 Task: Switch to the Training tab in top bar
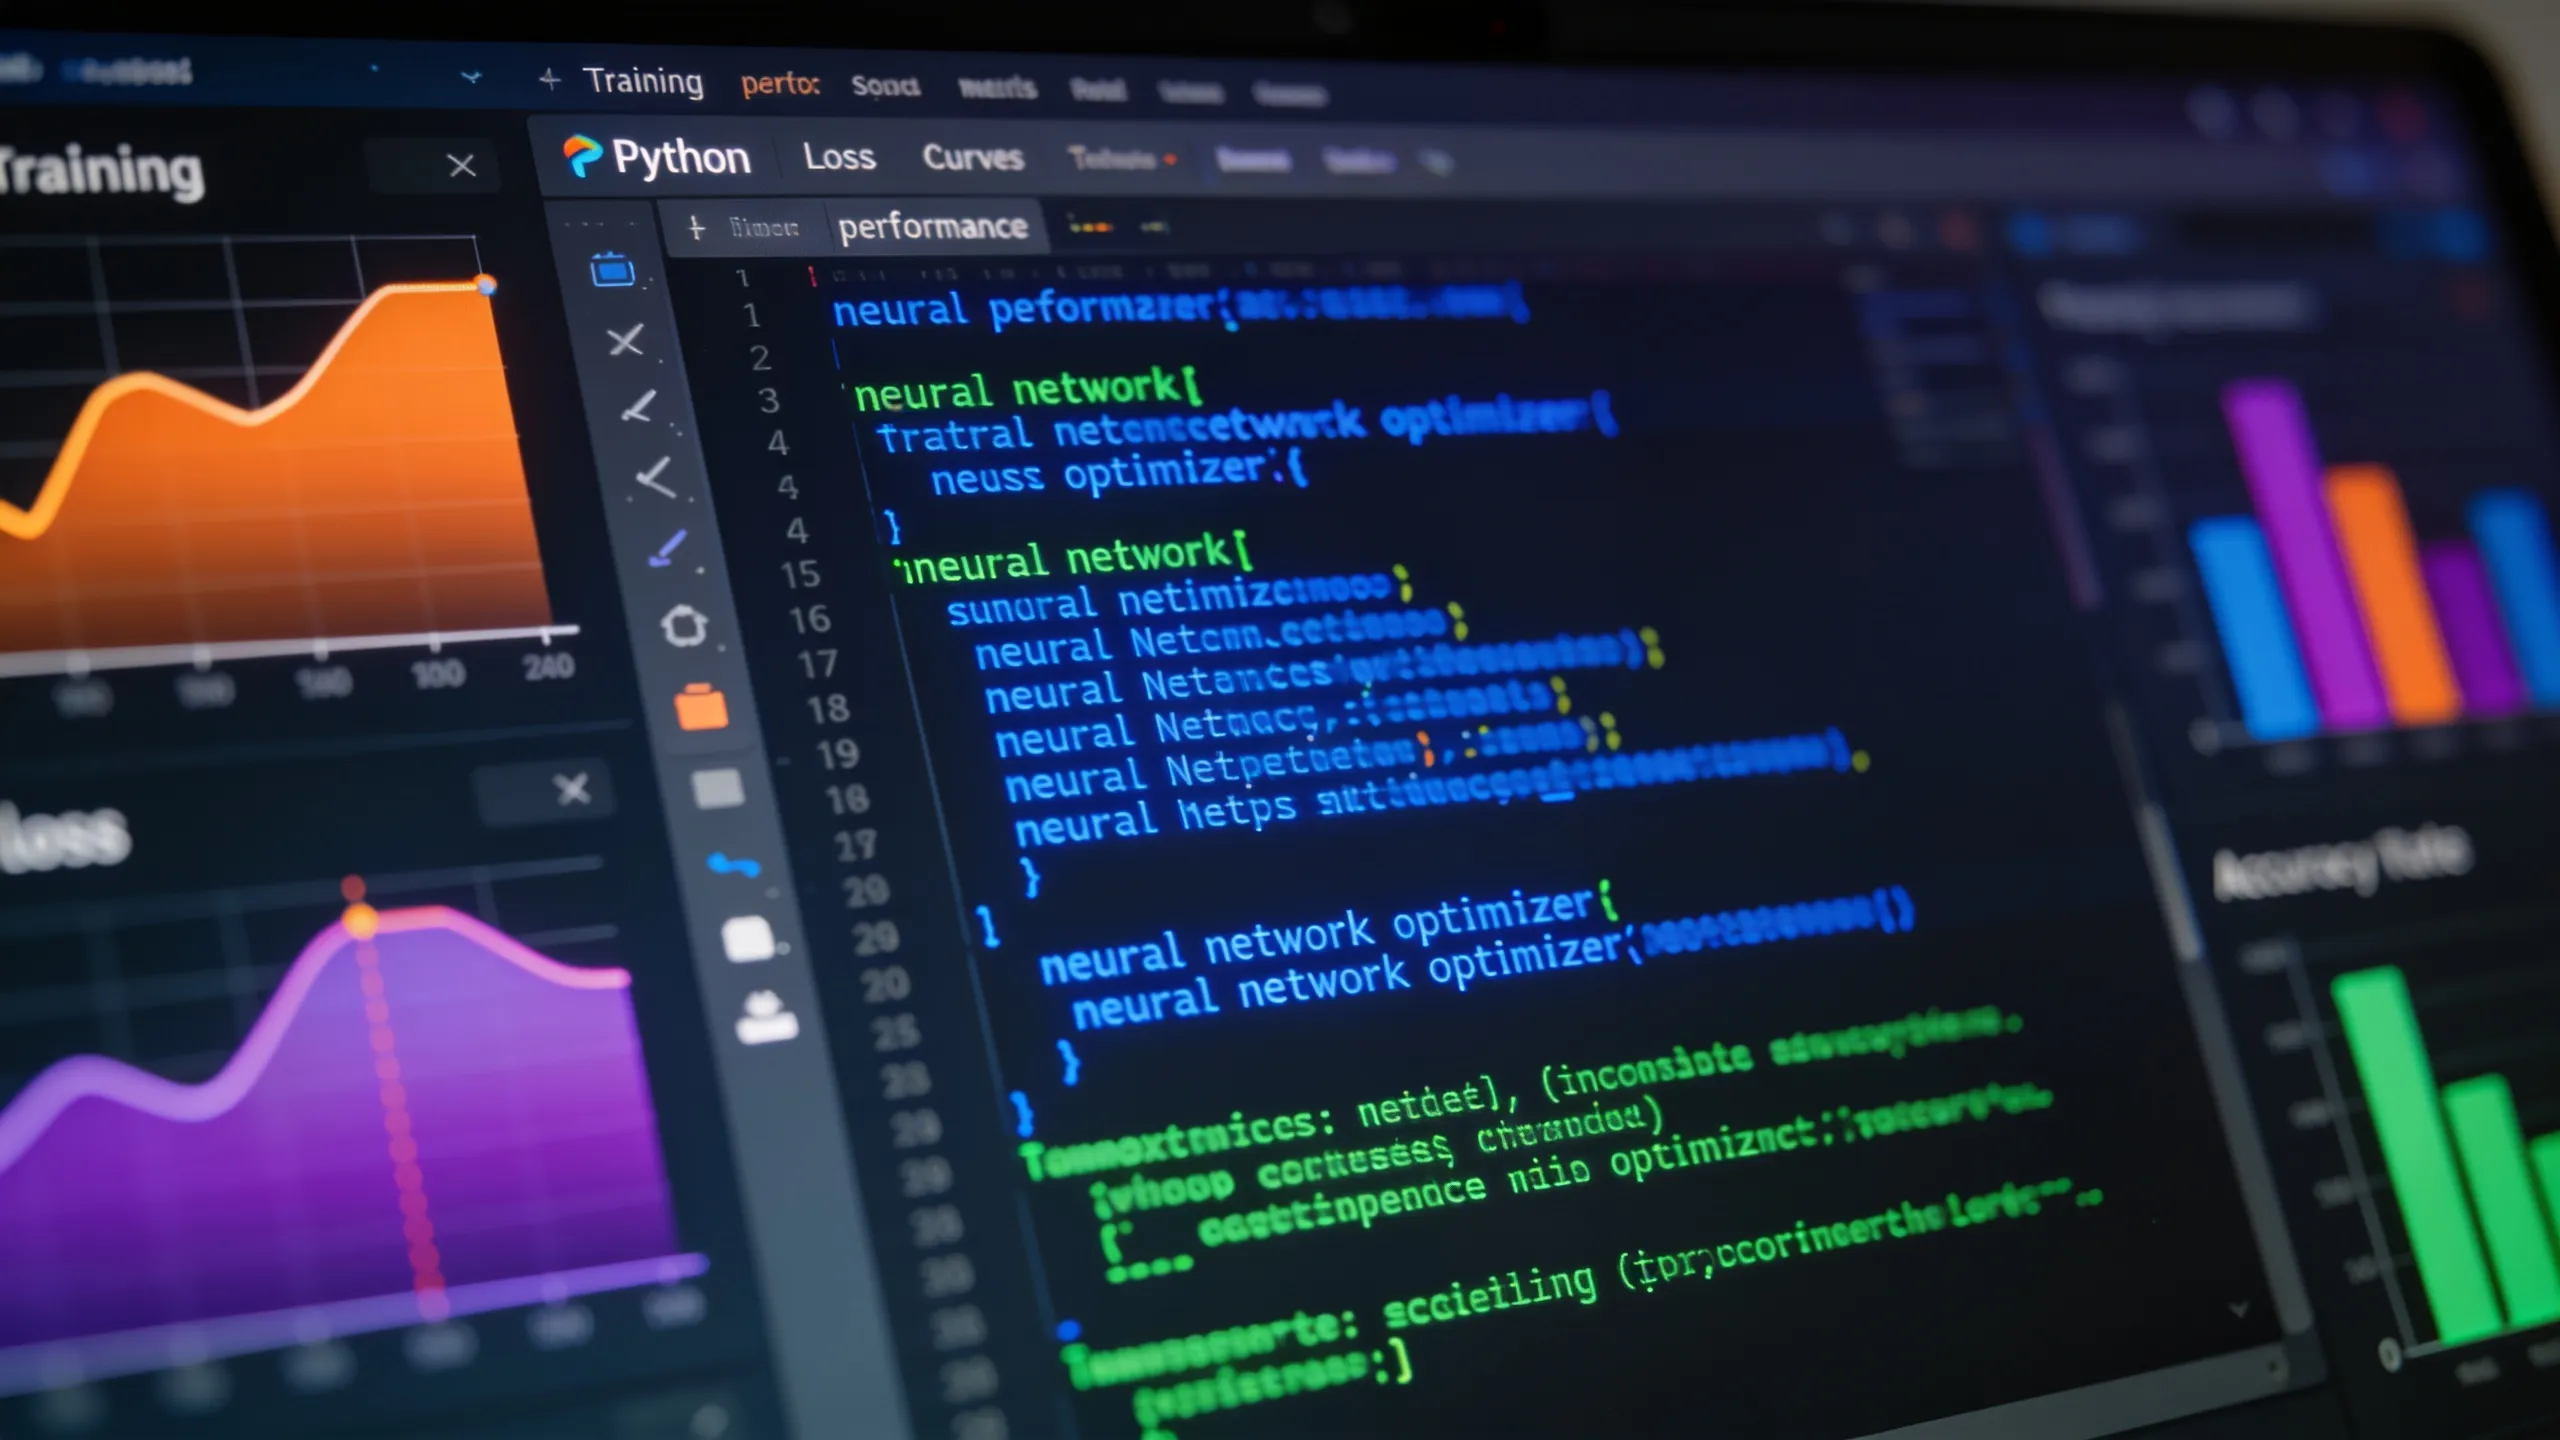click(644, 81)
